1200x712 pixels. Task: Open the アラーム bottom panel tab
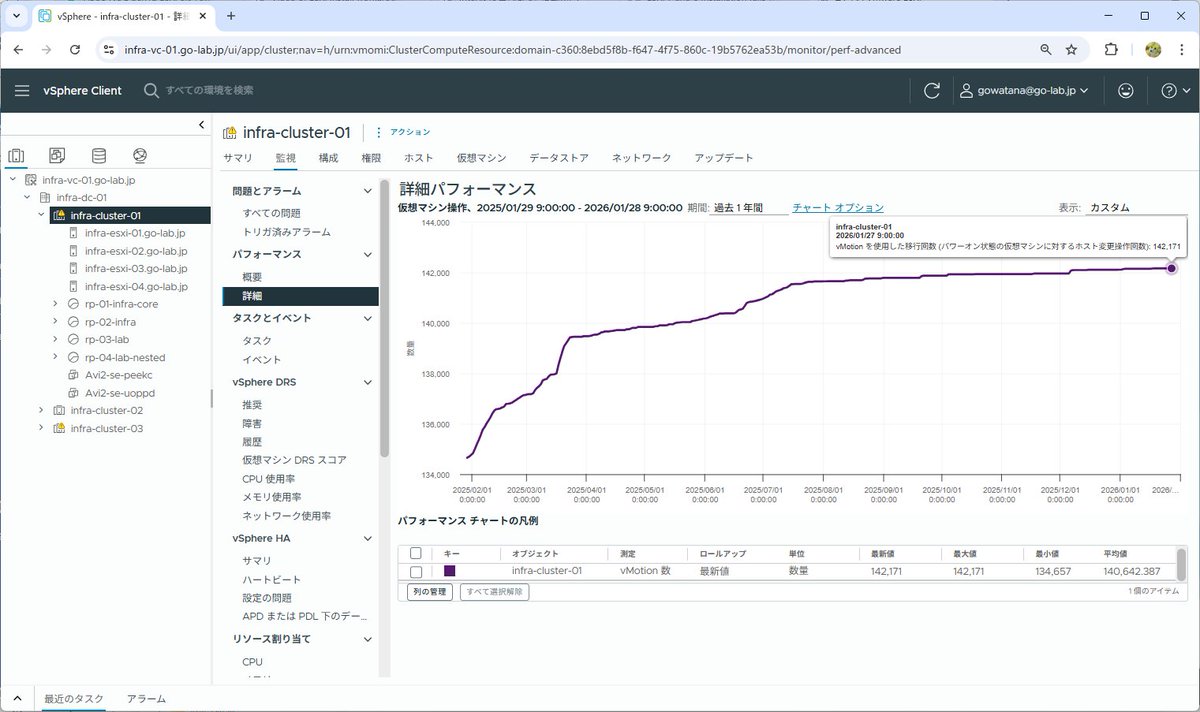pos(146,698)
